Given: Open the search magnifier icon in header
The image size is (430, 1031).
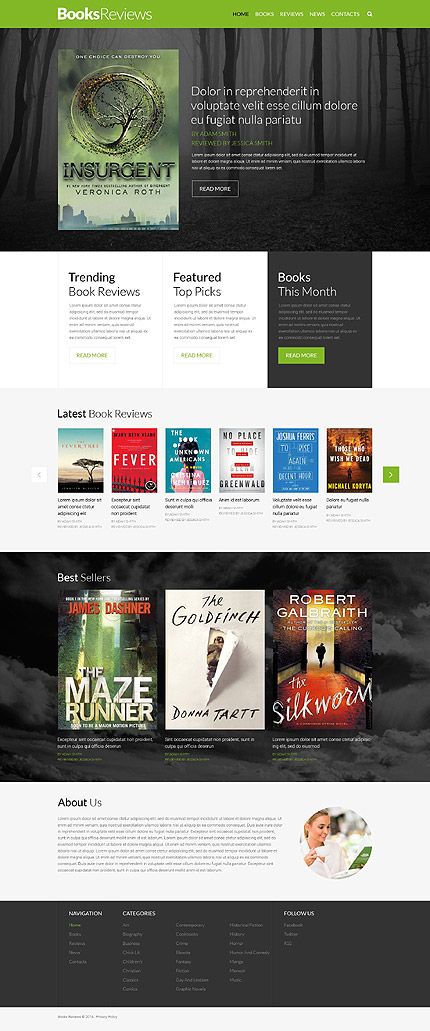Looking at the screenshot, I should 370,14.
